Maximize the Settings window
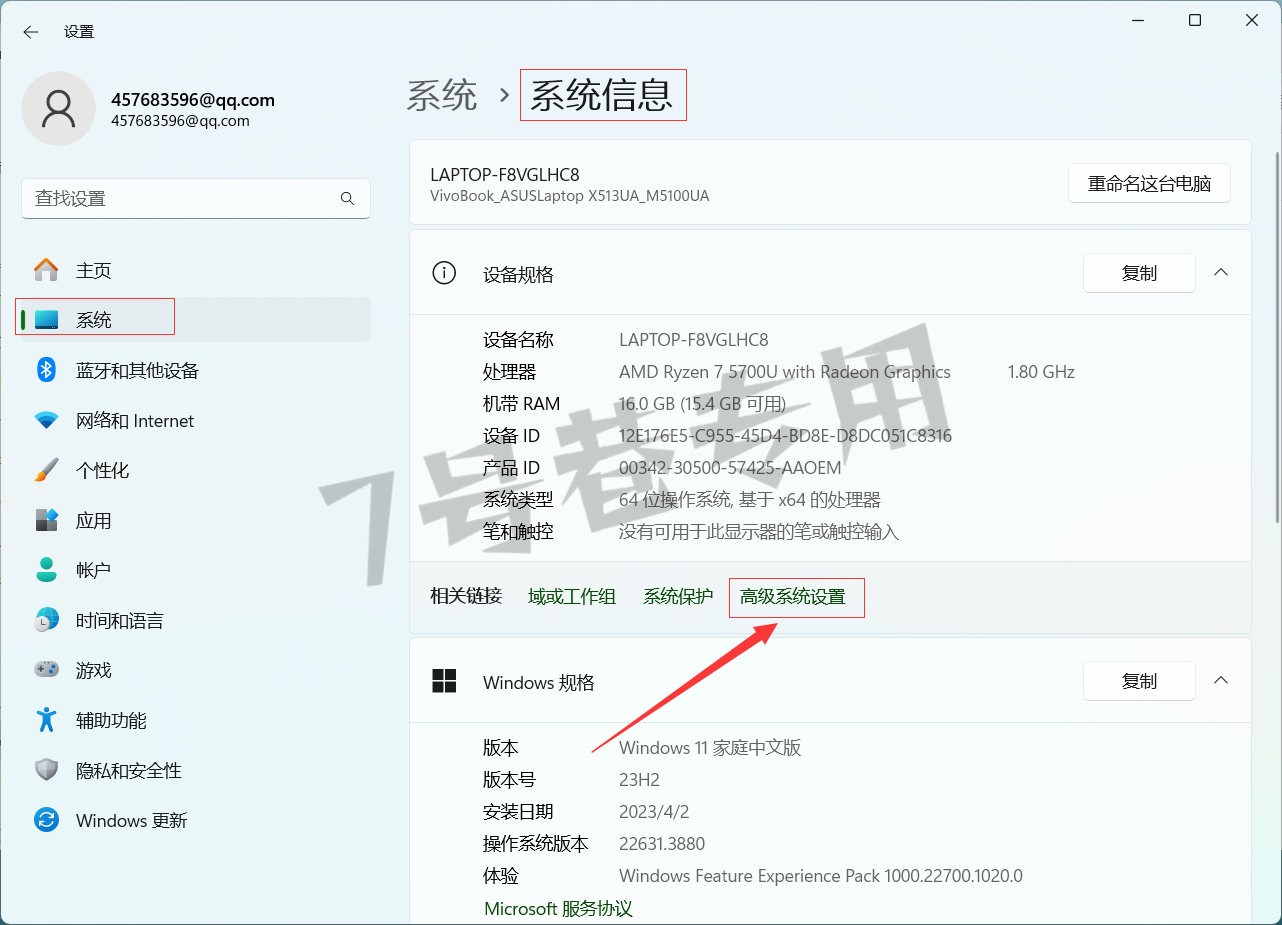The height and width of the screenshot is (925, 1282). [1195, 20]
